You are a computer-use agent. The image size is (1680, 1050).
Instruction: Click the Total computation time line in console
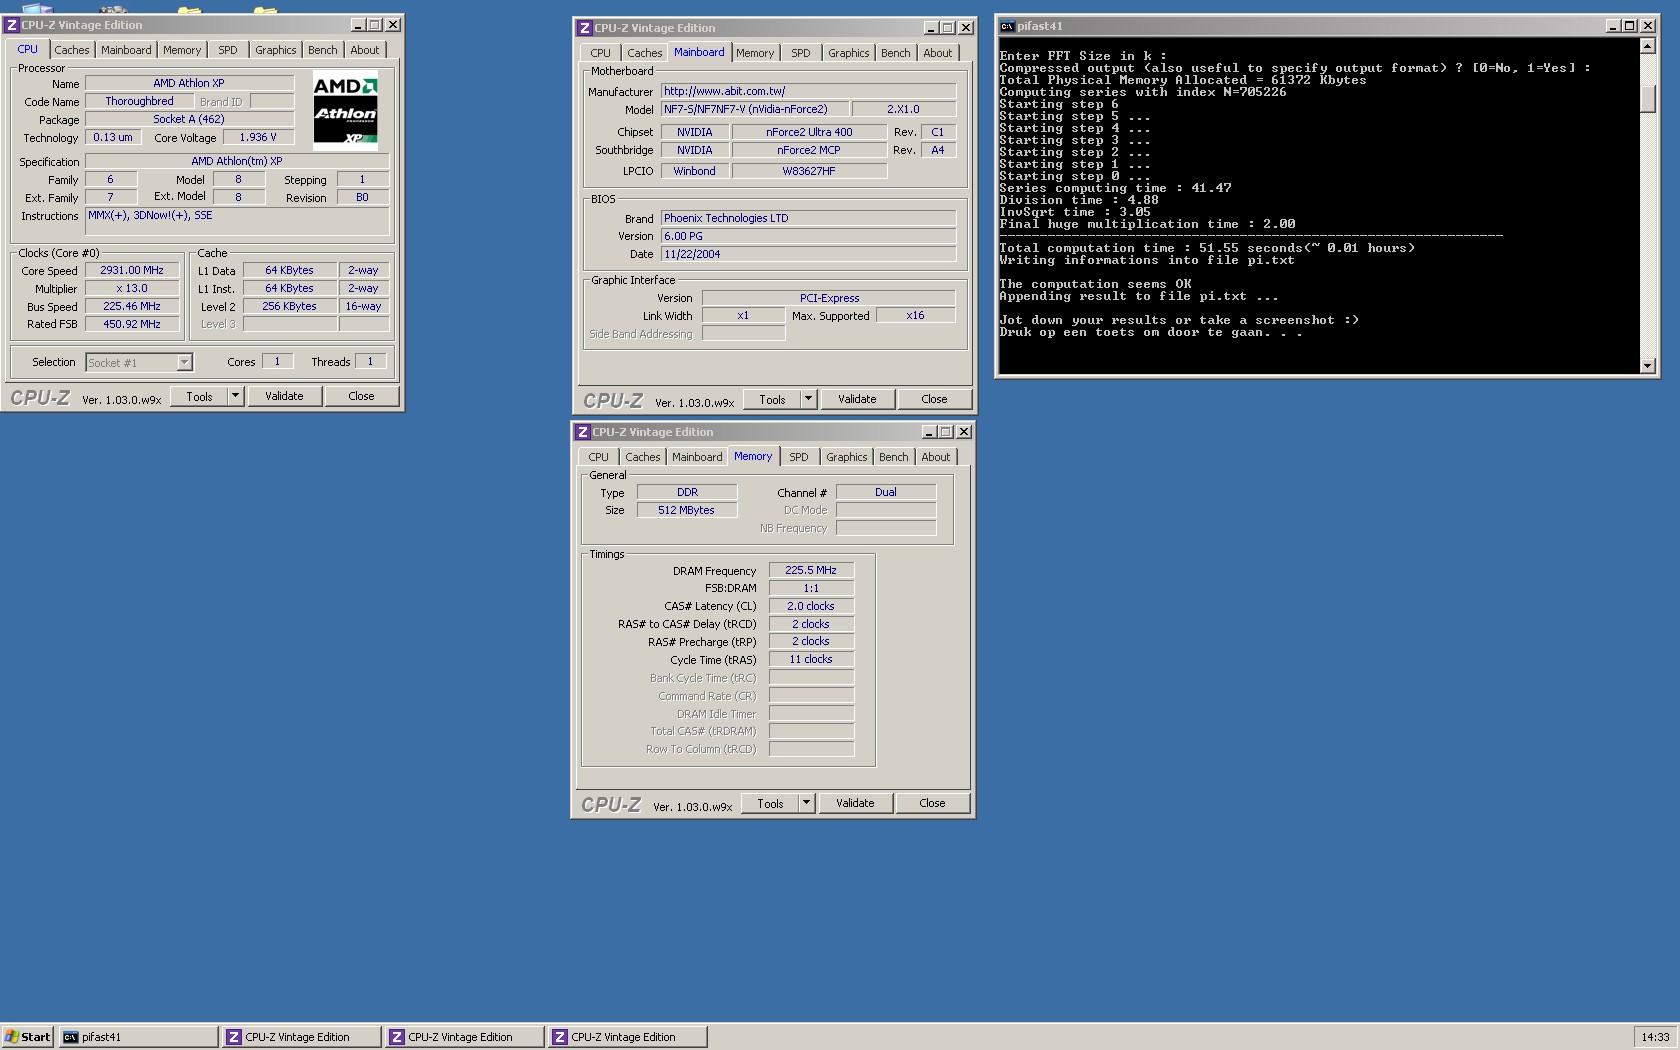pos(1207,248)
